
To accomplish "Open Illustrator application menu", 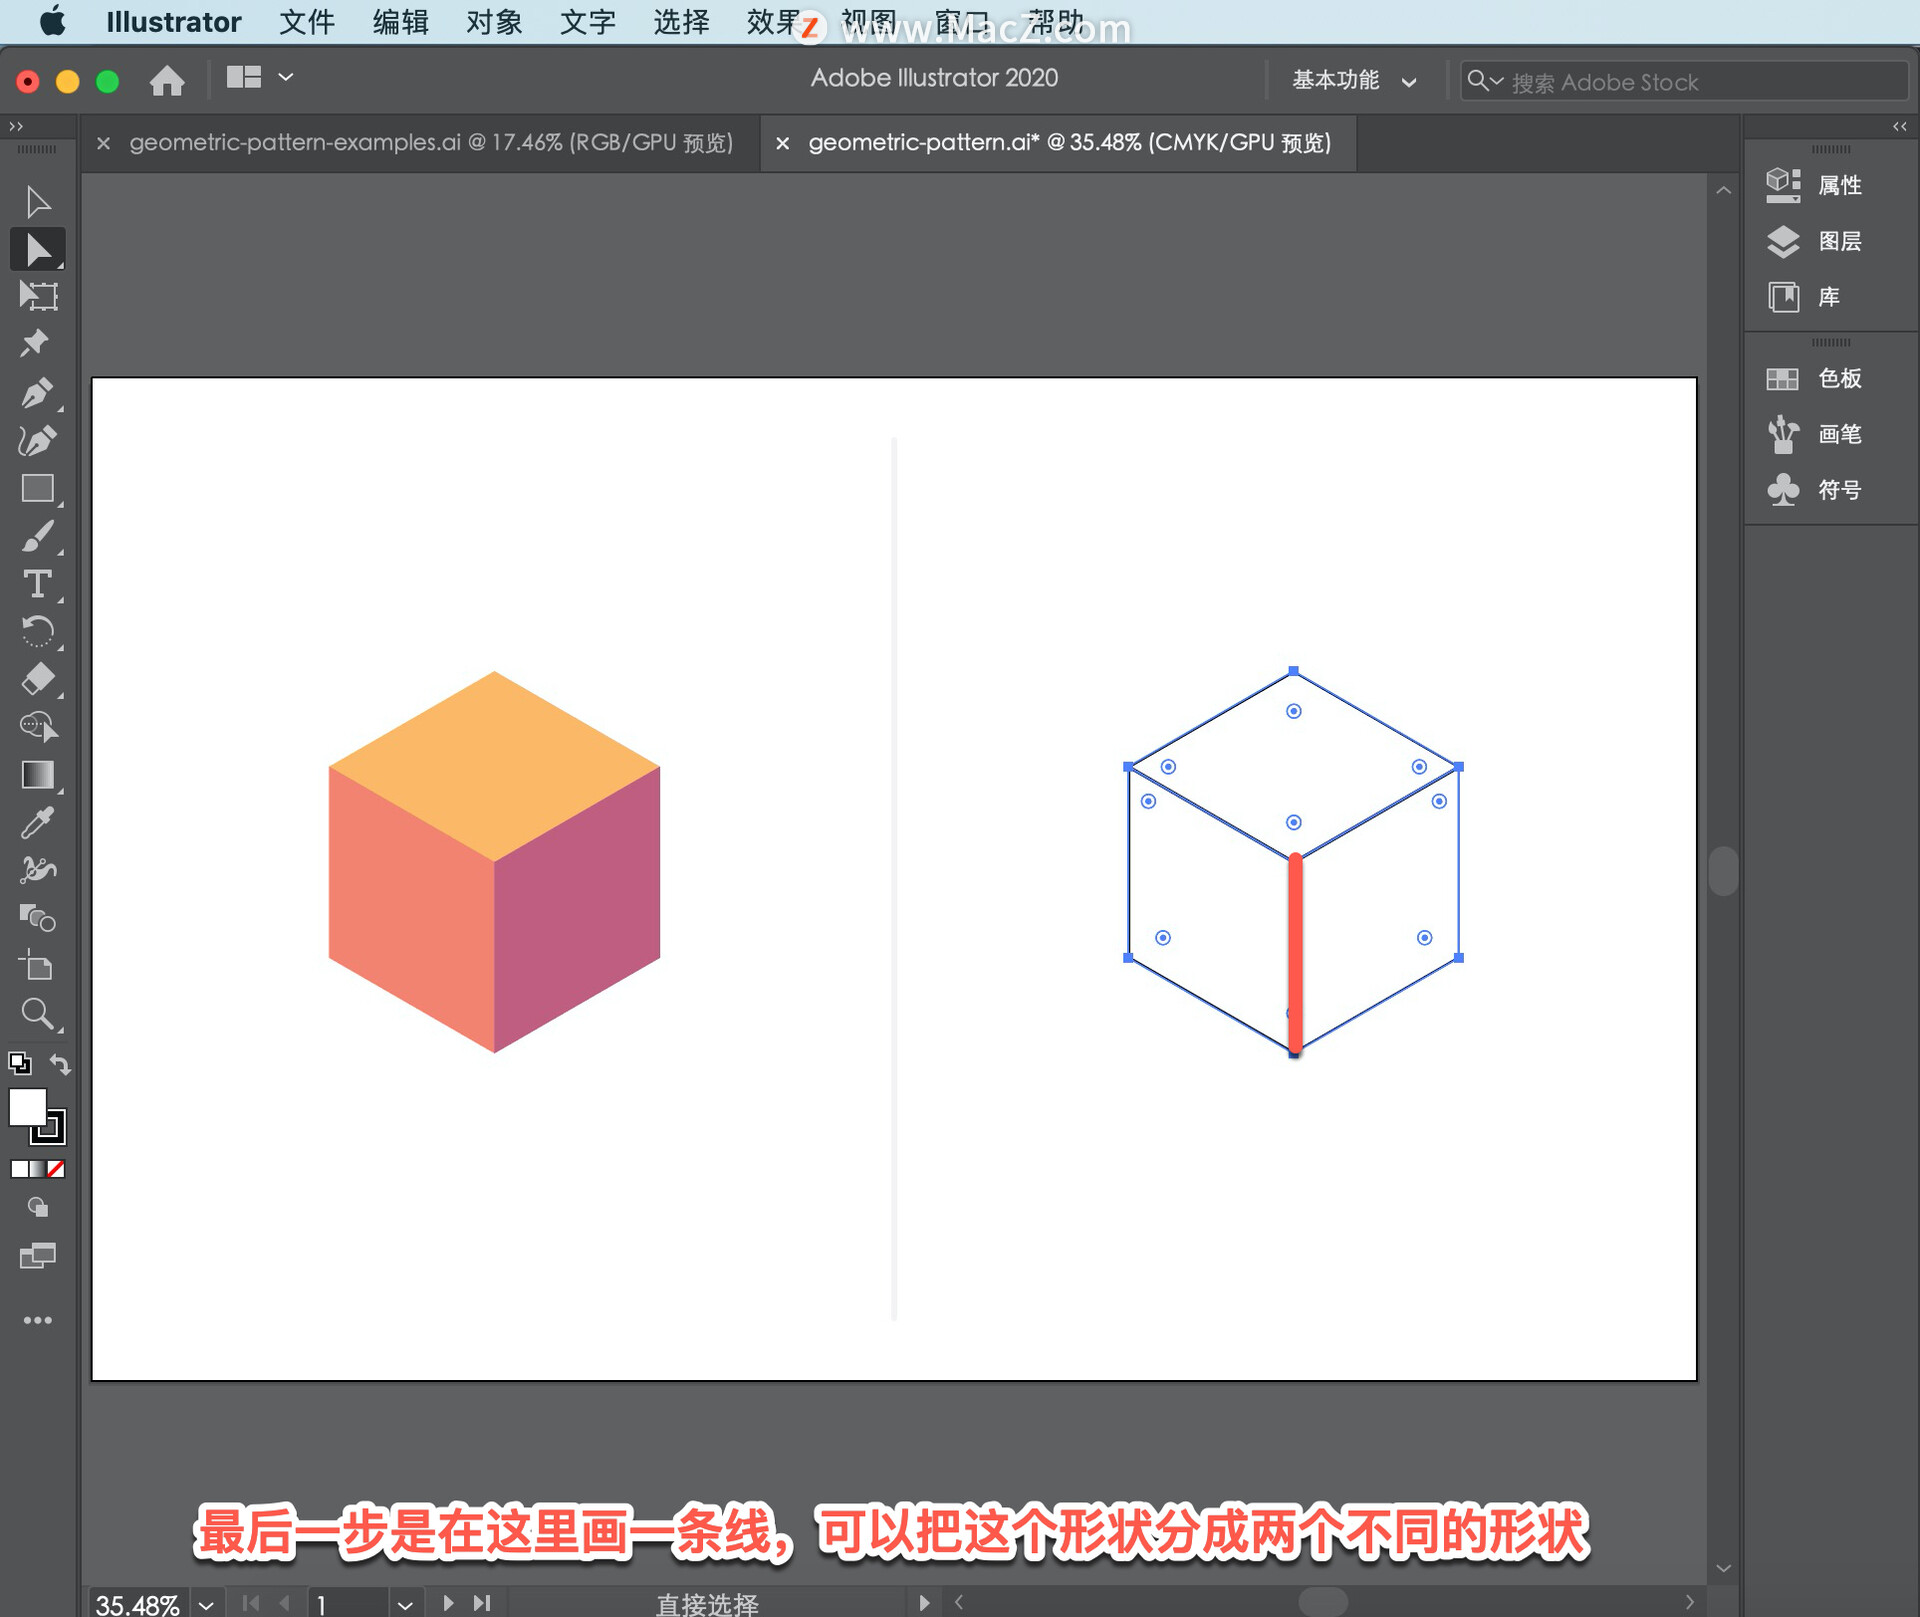I will point(173,22).
